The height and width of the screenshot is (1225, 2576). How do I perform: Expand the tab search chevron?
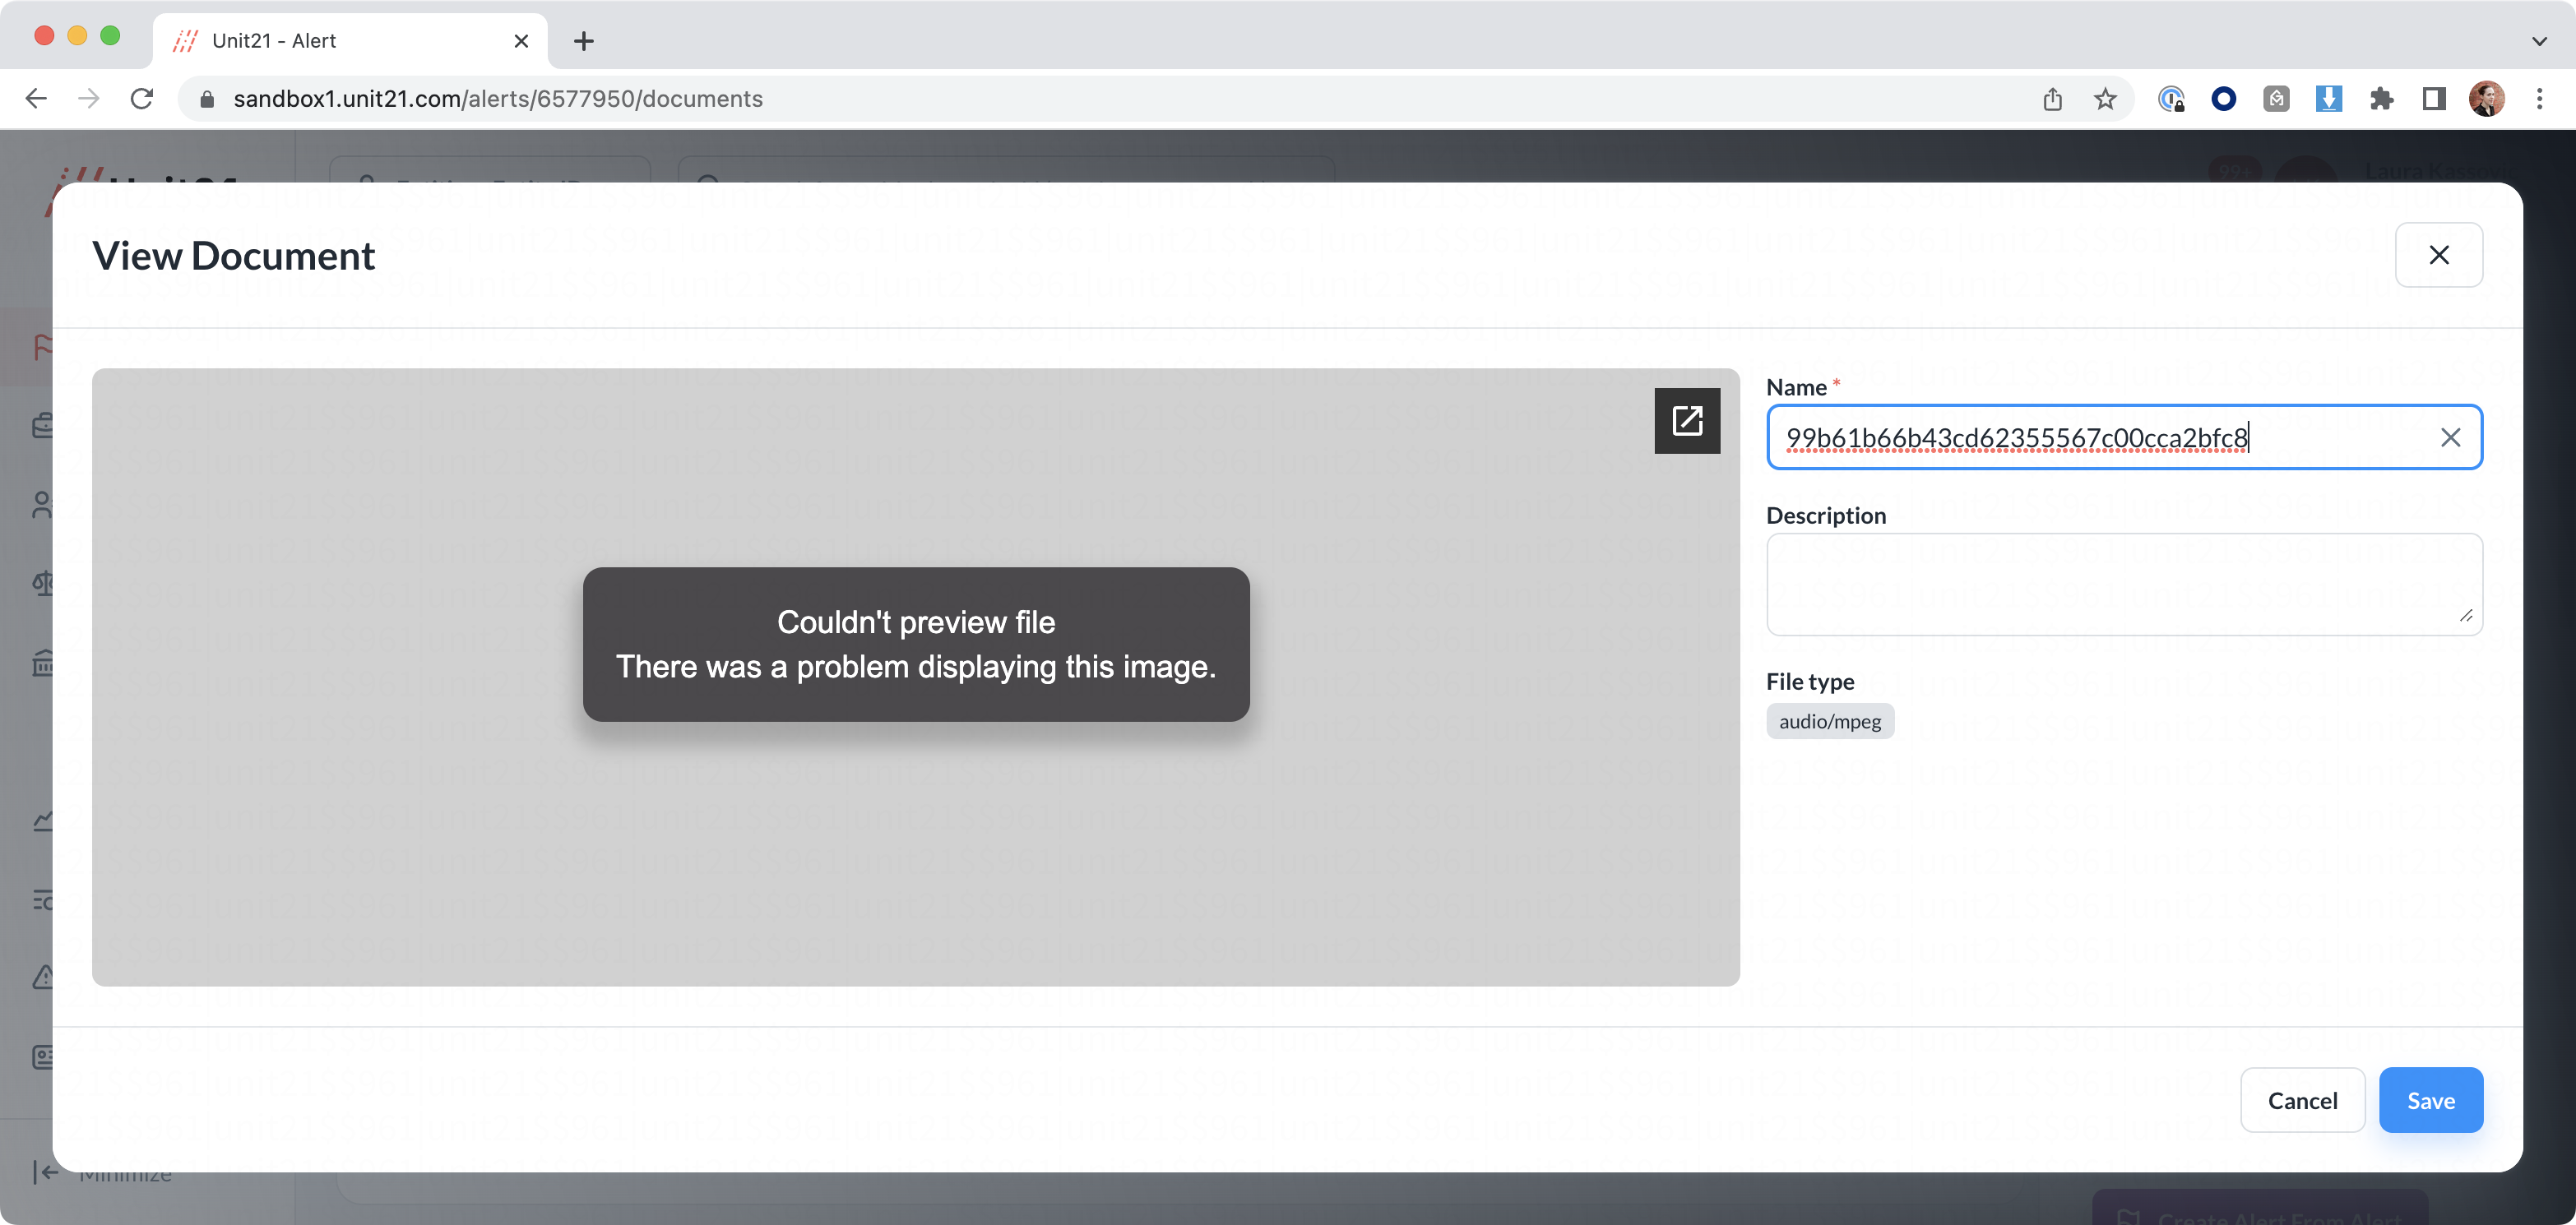click(x=2539, y=41)
